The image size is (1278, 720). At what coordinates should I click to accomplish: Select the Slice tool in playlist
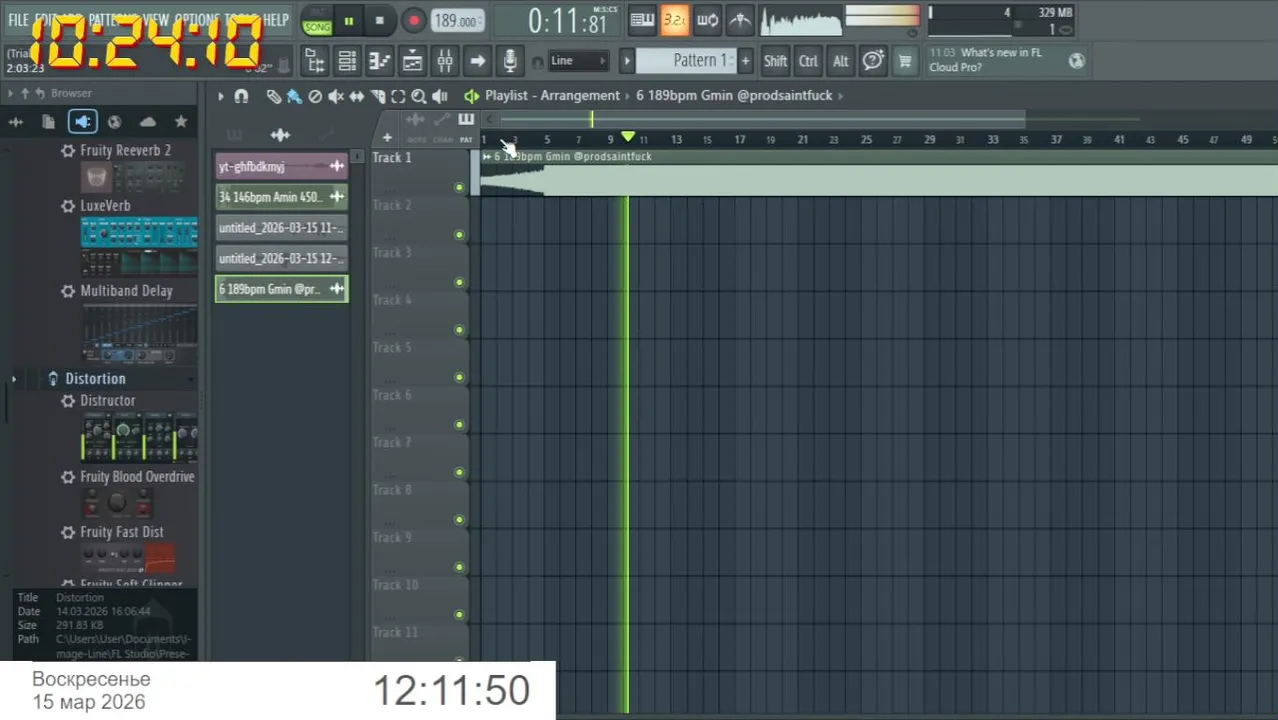click(378, 96)
